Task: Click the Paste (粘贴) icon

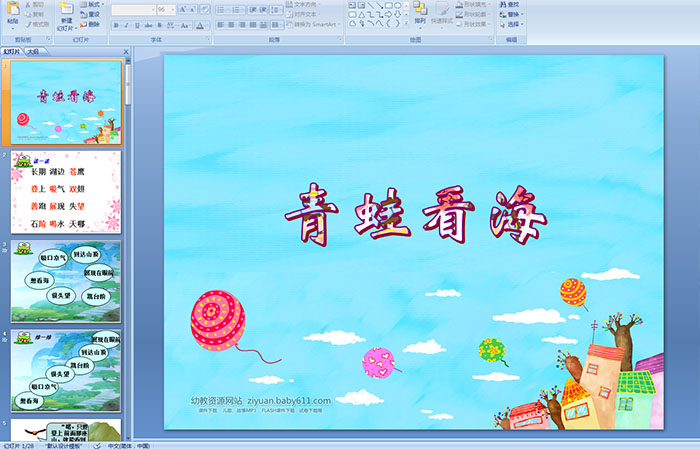Action: (x=11, y=12)
